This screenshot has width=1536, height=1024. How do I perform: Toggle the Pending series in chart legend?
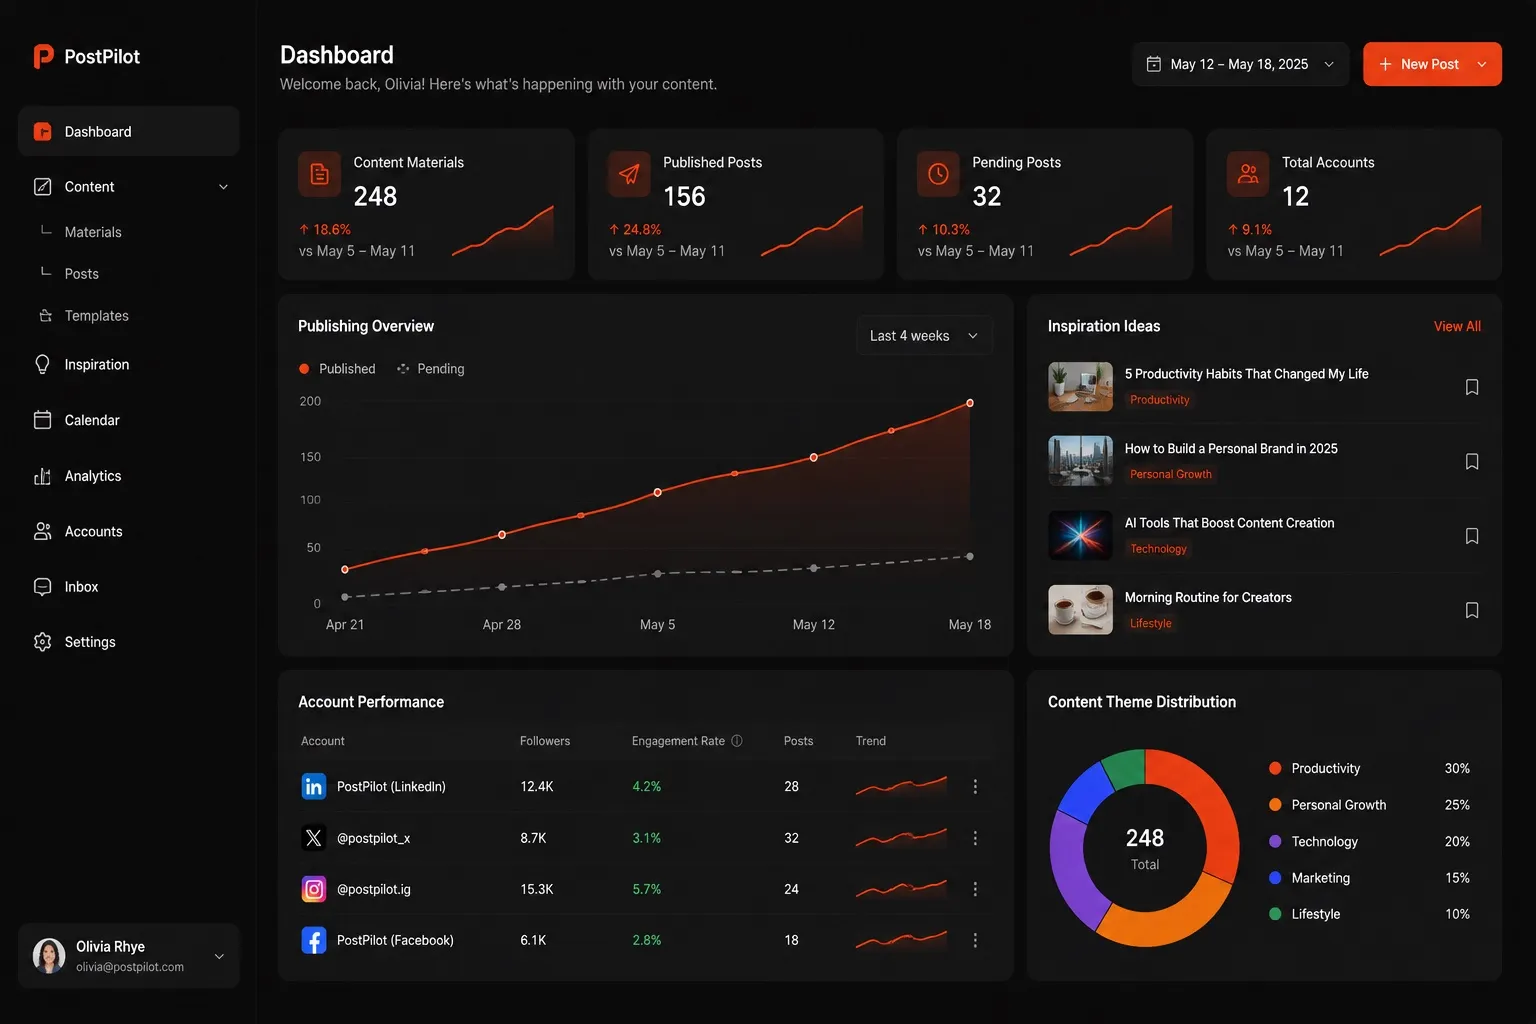pos(430,369)
